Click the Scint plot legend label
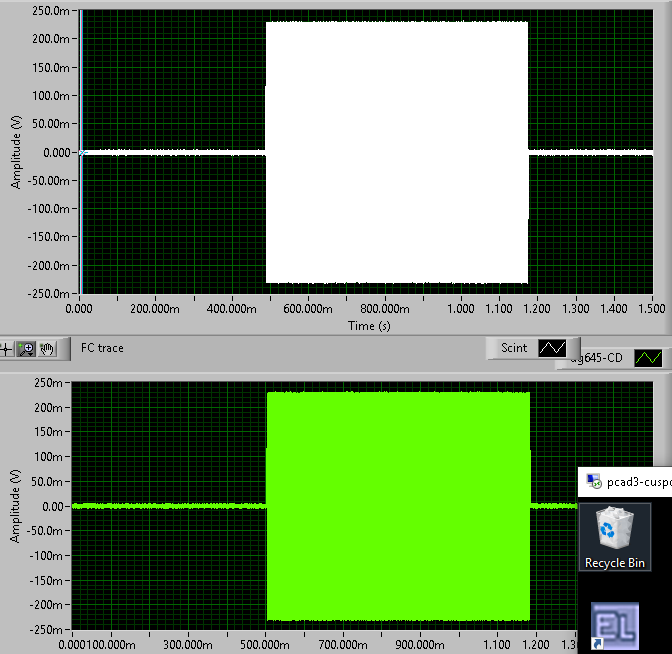 point(514,348)
